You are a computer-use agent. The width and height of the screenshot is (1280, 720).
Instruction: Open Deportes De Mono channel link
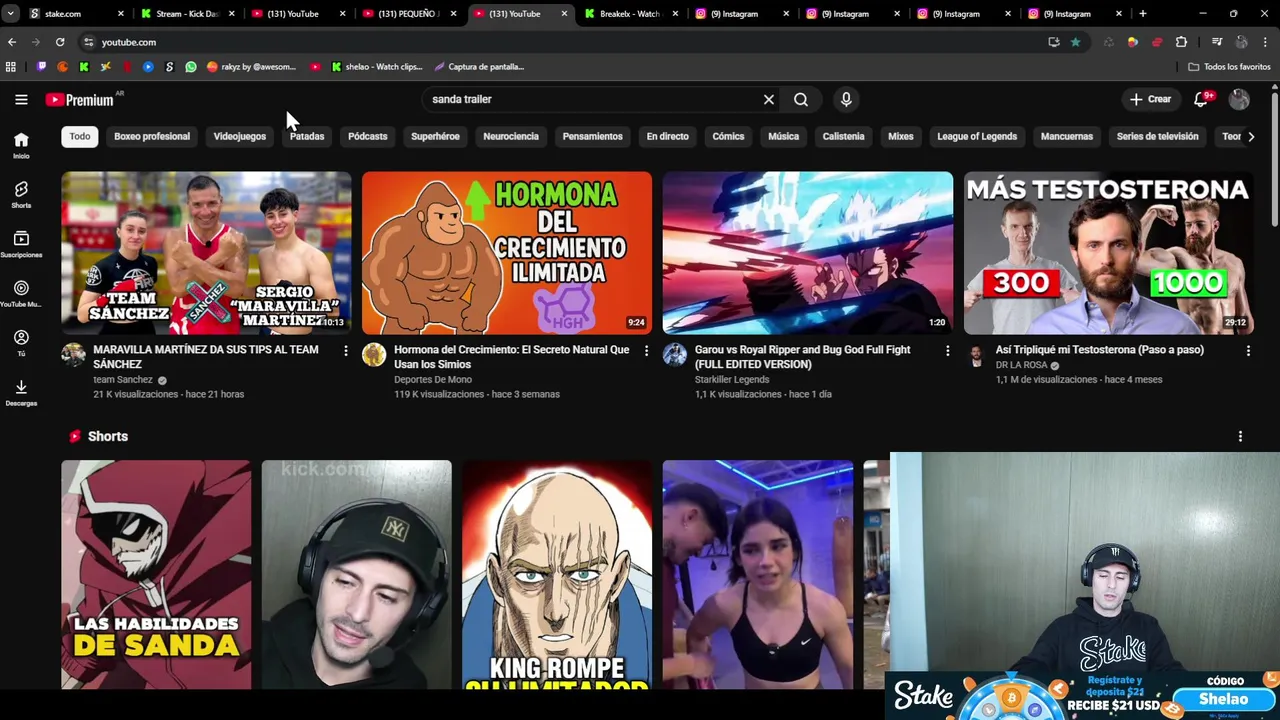point(433,380)
